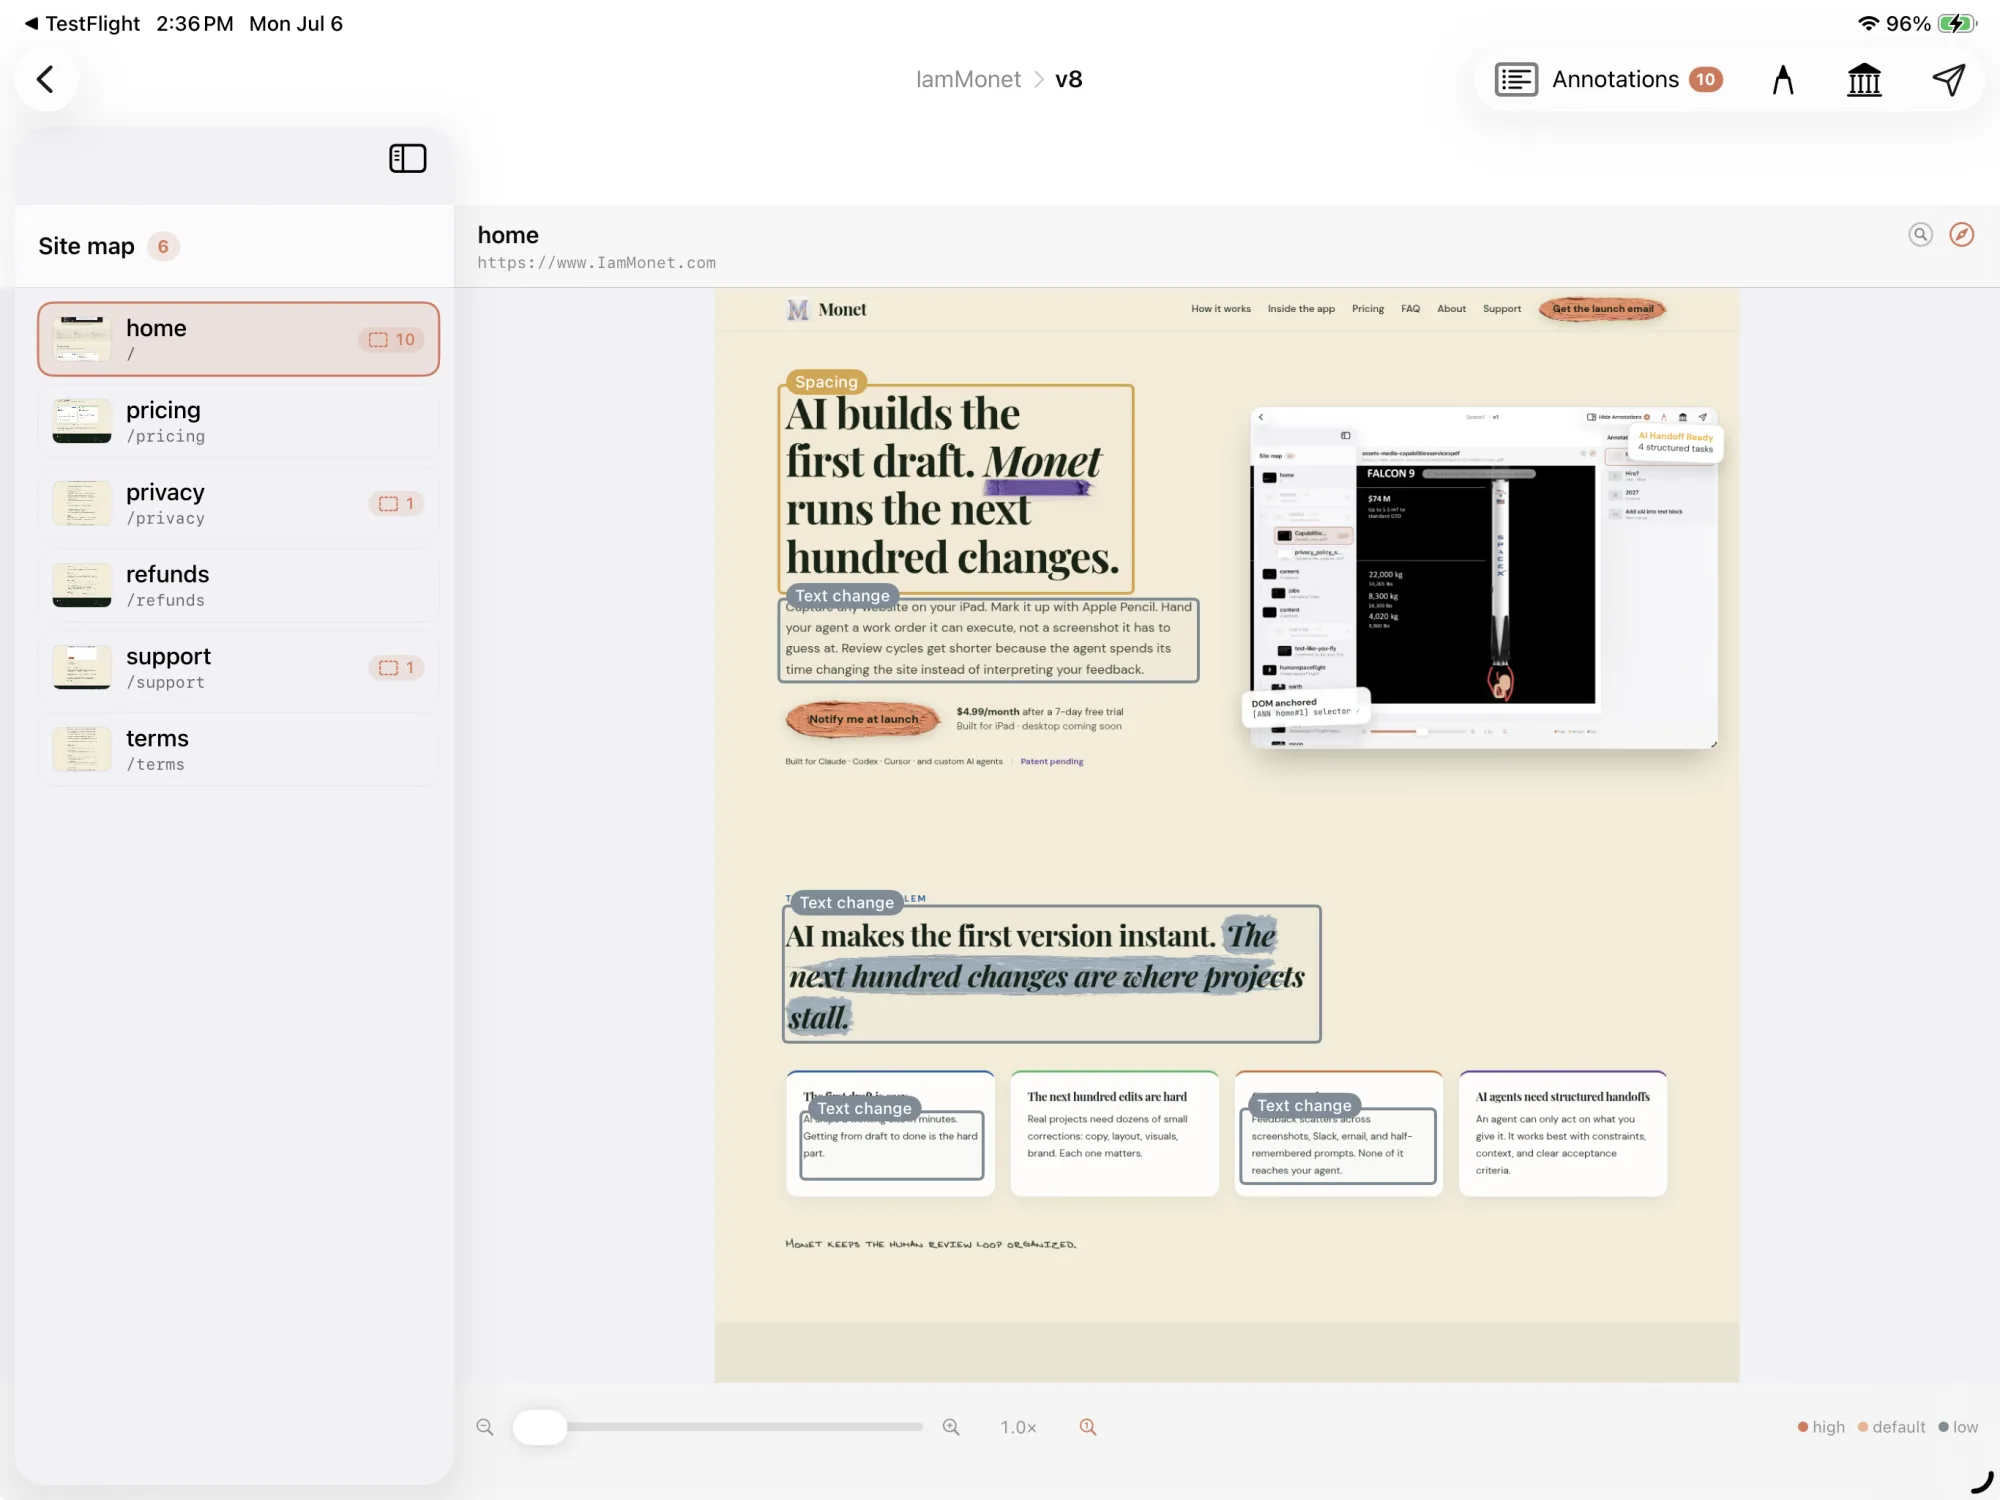
Task: Click the Support nav link in preview
Action: pyautogui.click(x=1502, y=309)
